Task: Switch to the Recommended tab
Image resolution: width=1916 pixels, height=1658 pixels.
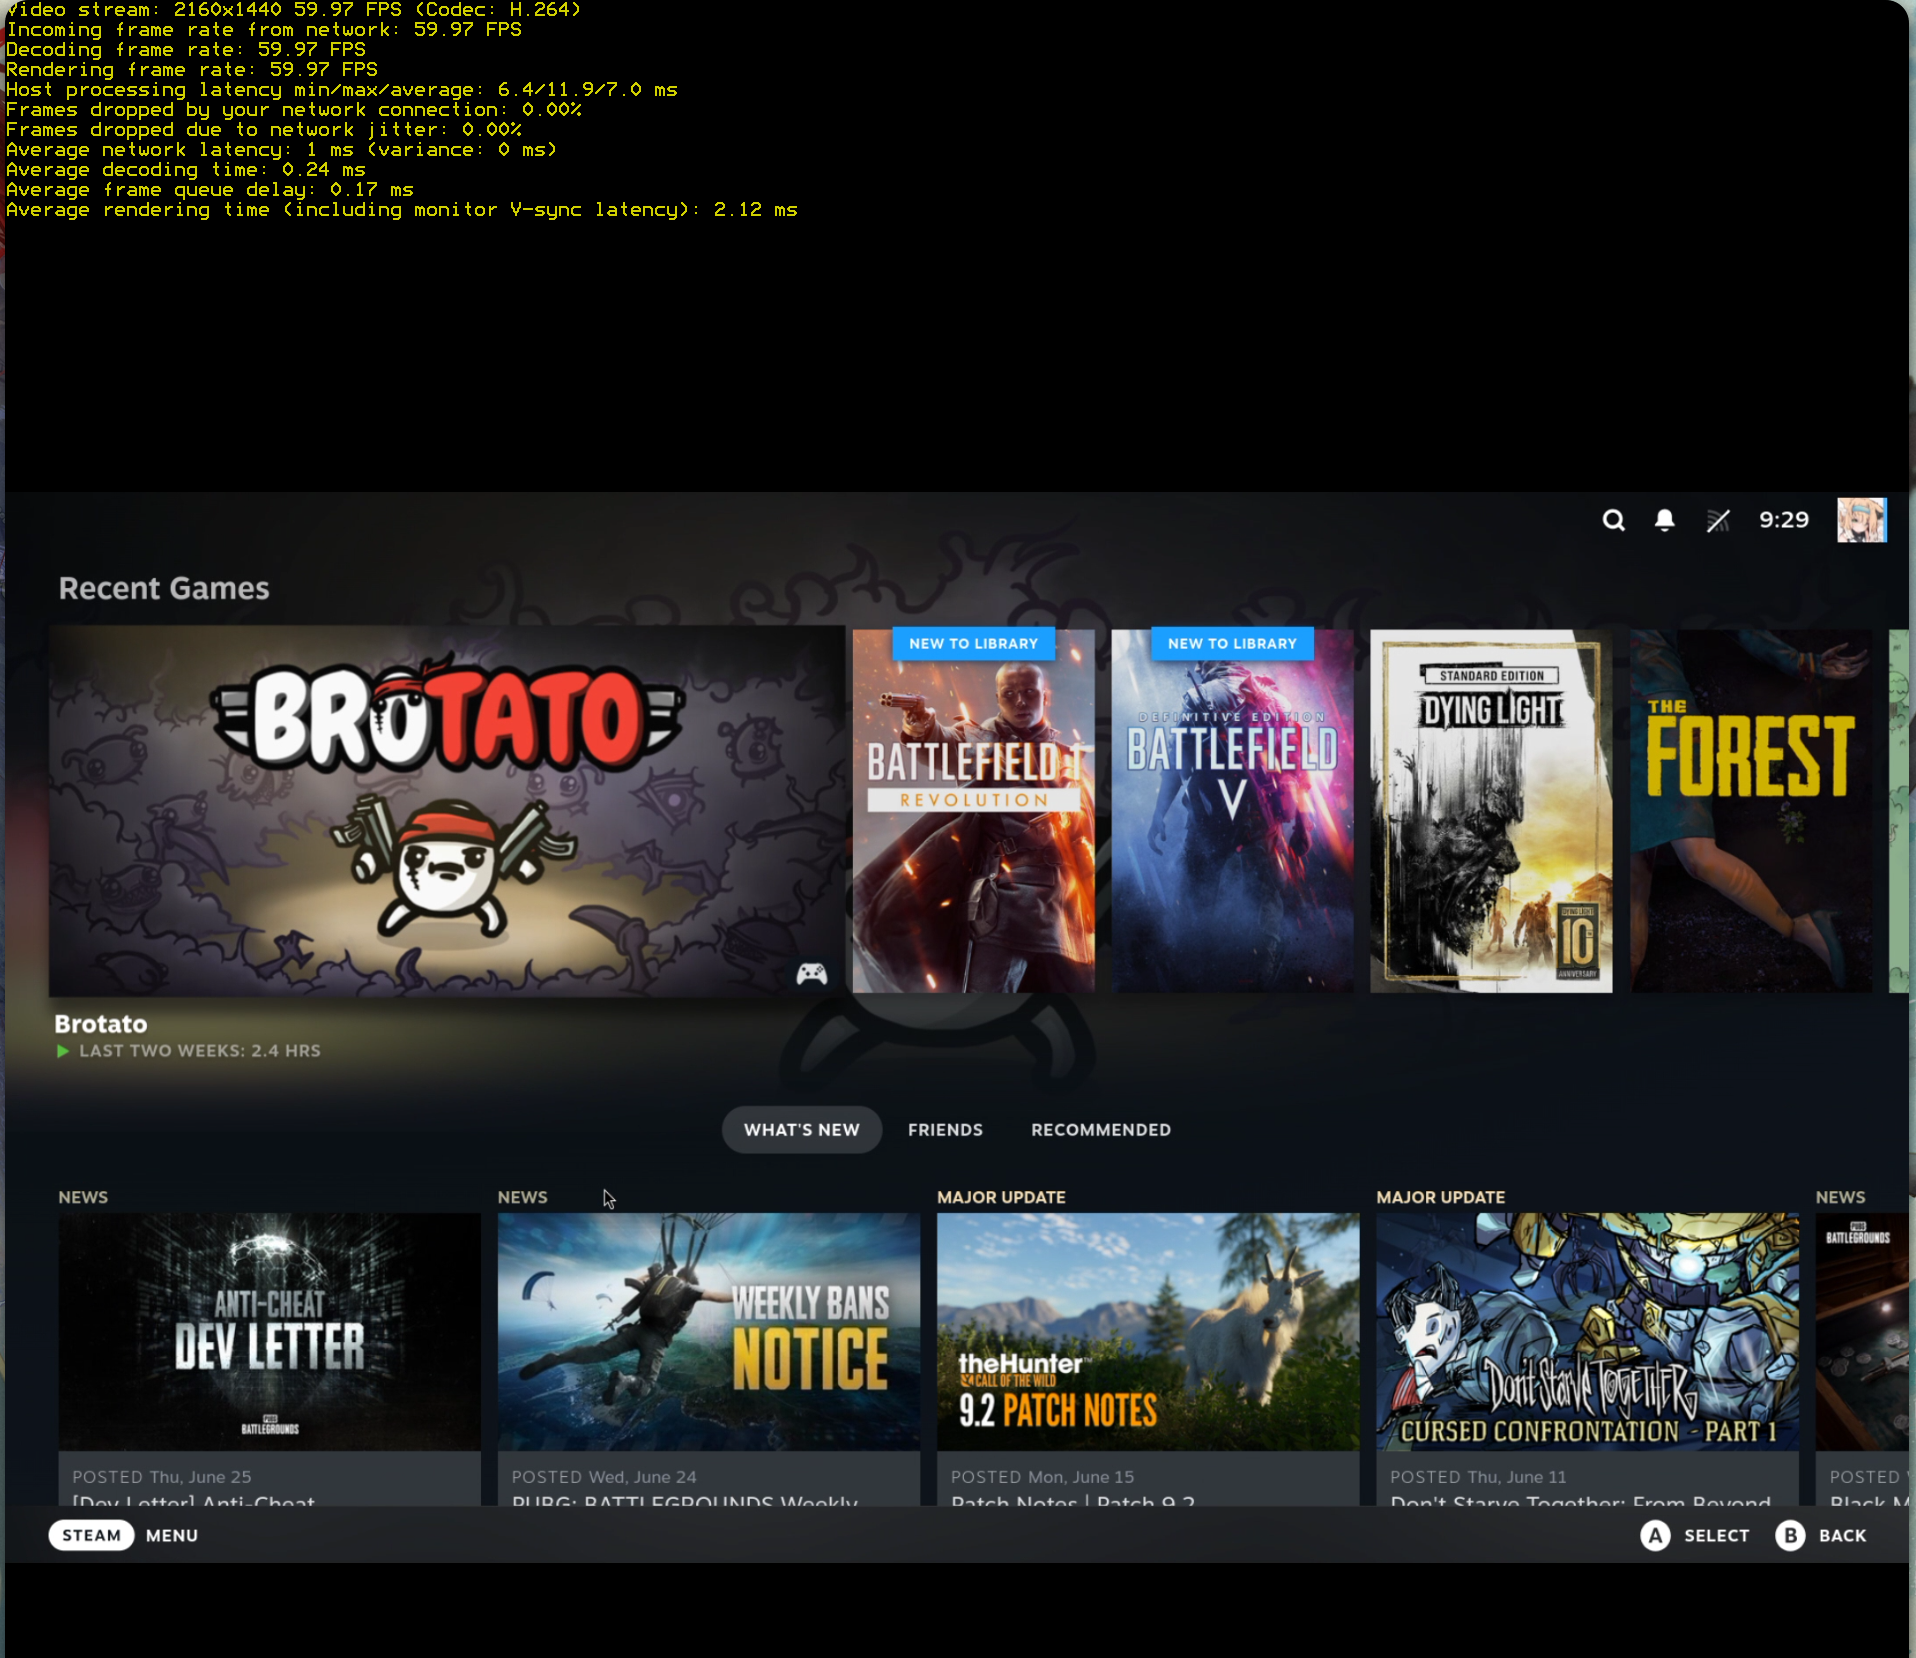Action: 1101,1129
